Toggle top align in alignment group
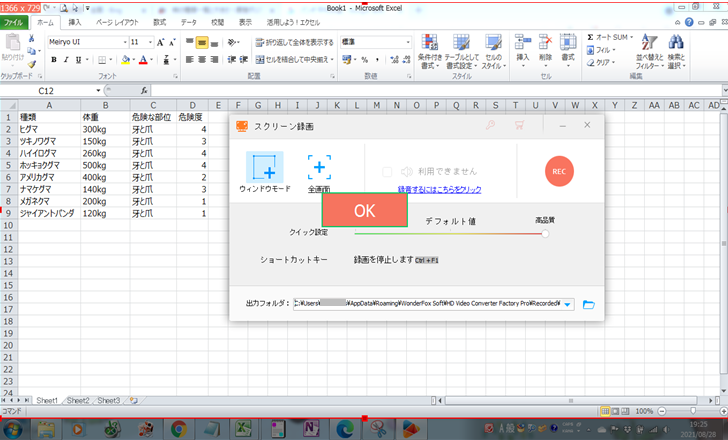Screen dimensions: 728x440 pos(189,43)
